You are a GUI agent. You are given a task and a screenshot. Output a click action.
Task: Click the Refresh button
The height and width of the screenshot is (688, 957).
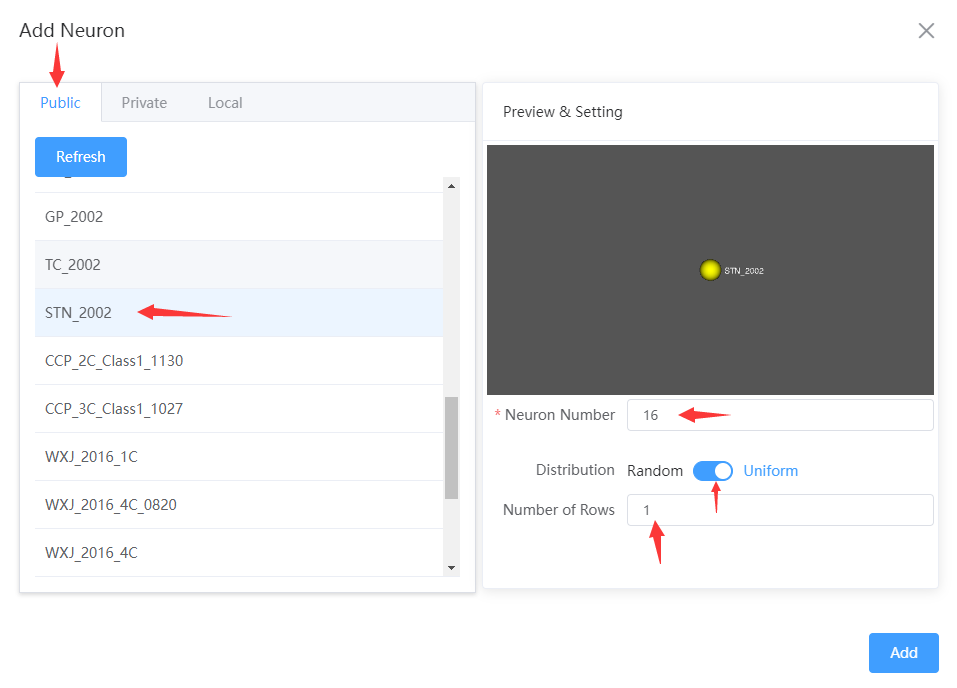(x=81, y=157)
